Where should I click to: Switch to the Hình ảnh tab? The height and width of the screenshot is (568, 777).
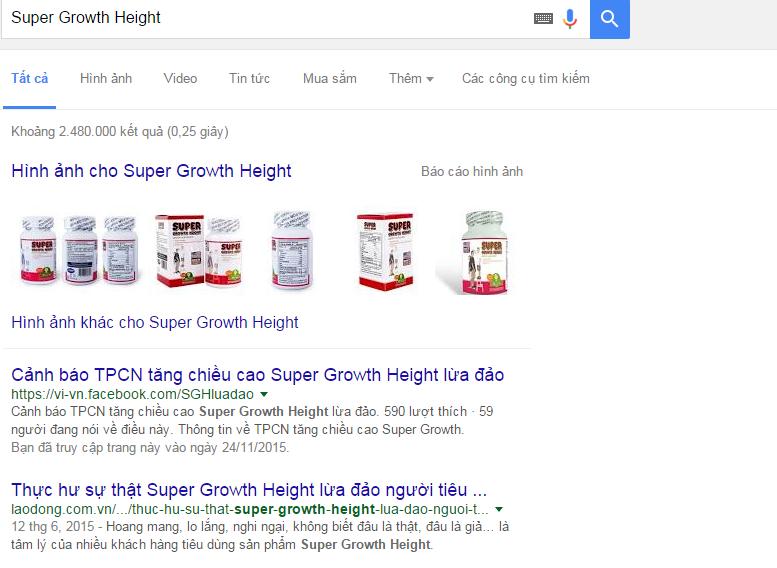tap(106, 78)
